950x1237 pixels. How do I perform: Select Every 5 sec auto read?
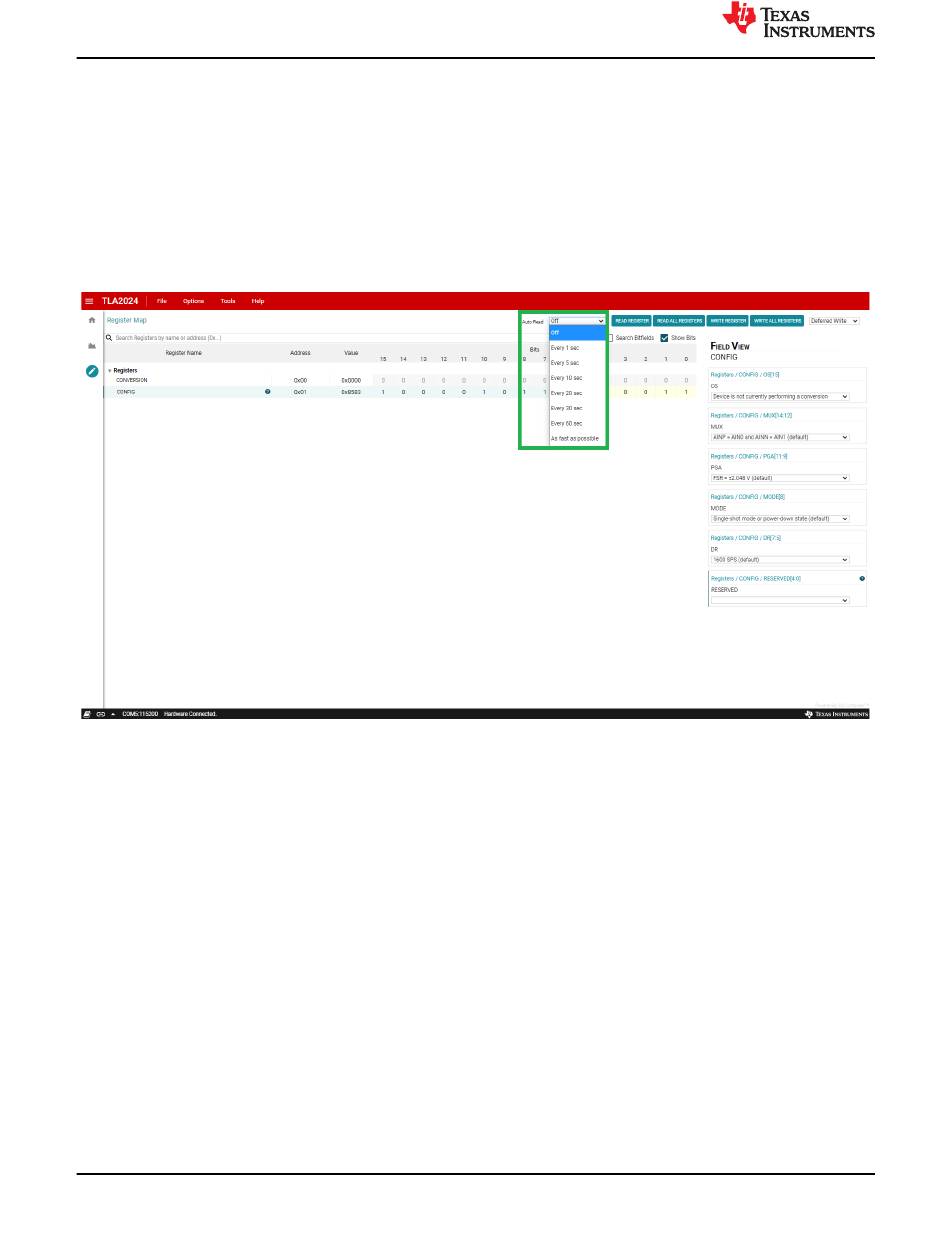point(577,363)
